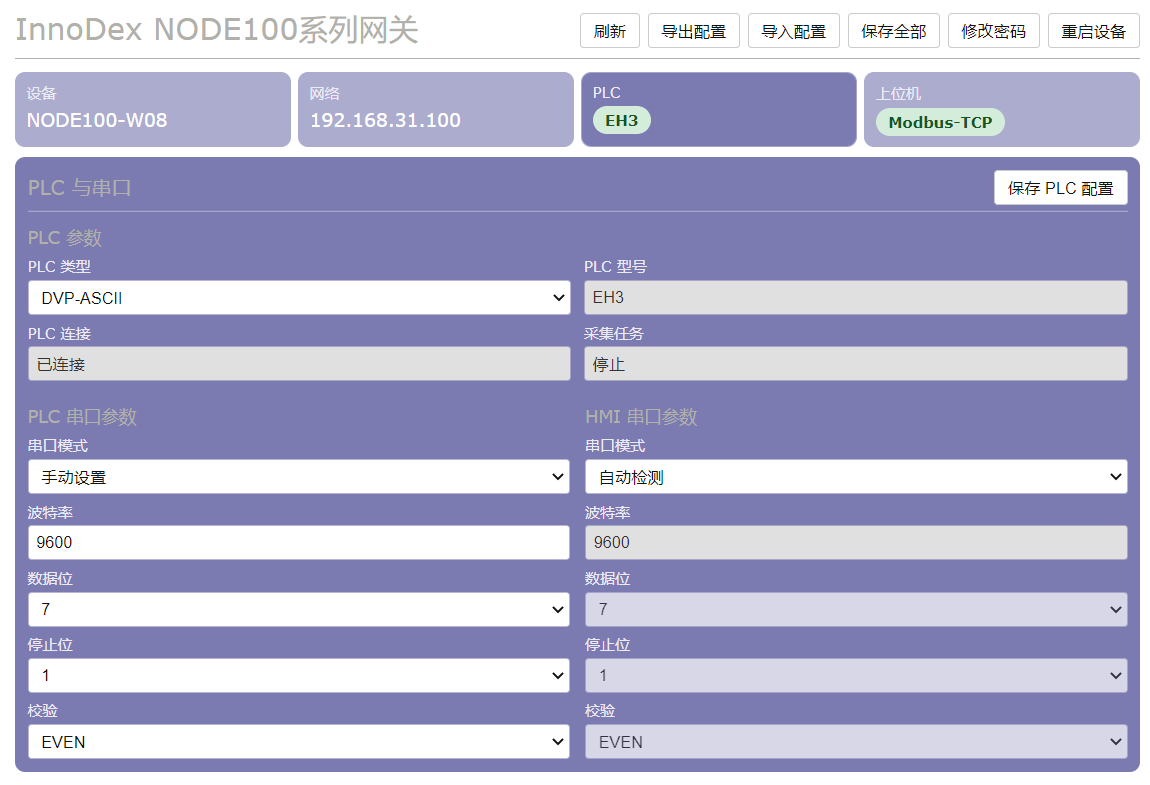Screen dimensions: 1150x785
Task: Click the PLC 型号 EH3 field
Action: tap(856, 297)
